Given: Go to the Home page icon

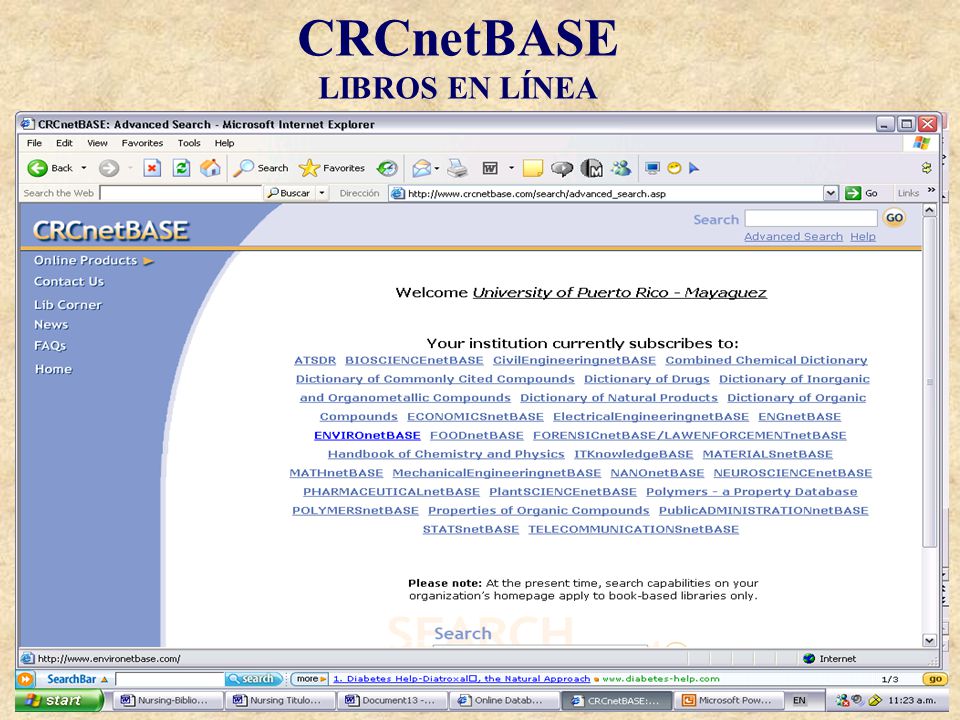Looking at the screenshot, I should 210,168.
